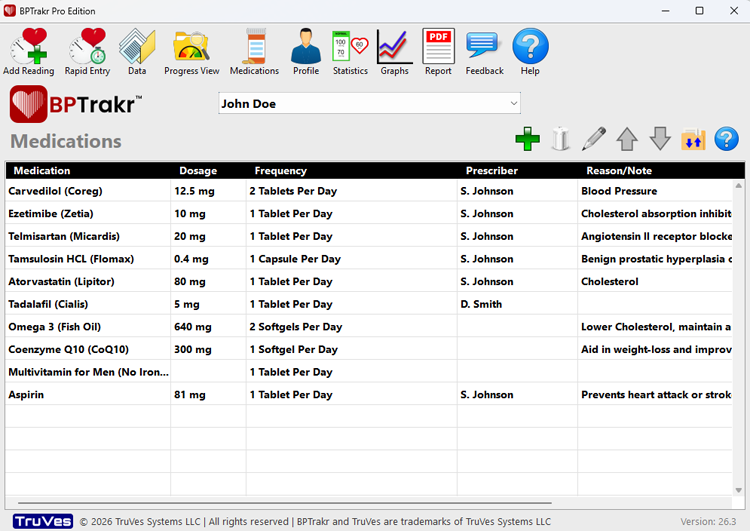The height and width of the screenshot is (531, 750).
Task: Sort by Reason/Note column header
Action: pyautogui.click(x=619, y=171)
